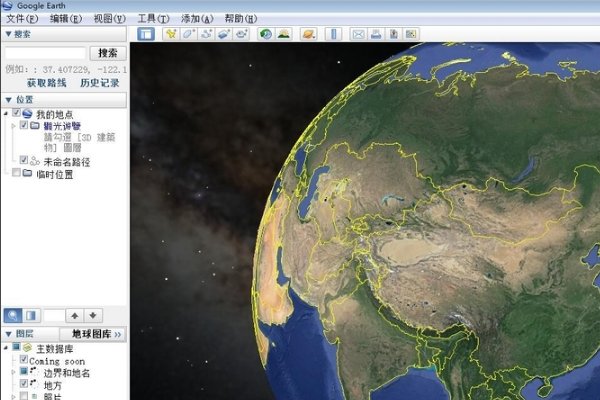Click the planet switcher toolbar icon
The width and height of the screenshot is (600, 400).
pos(308,34)
